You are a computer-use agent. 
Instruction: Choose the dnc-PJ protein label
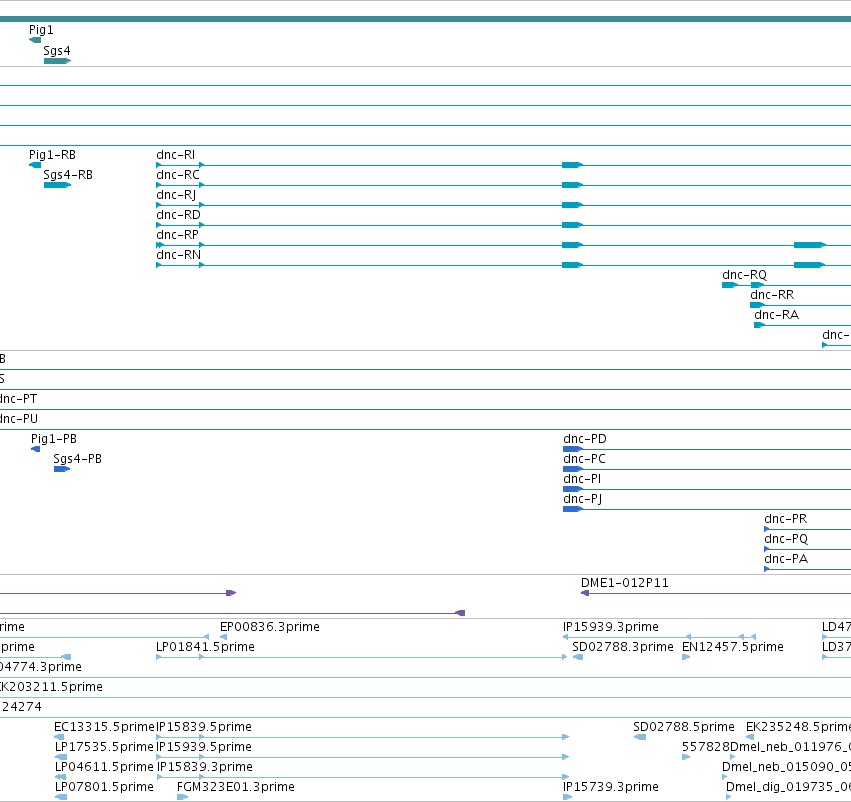tap(583, 499)
